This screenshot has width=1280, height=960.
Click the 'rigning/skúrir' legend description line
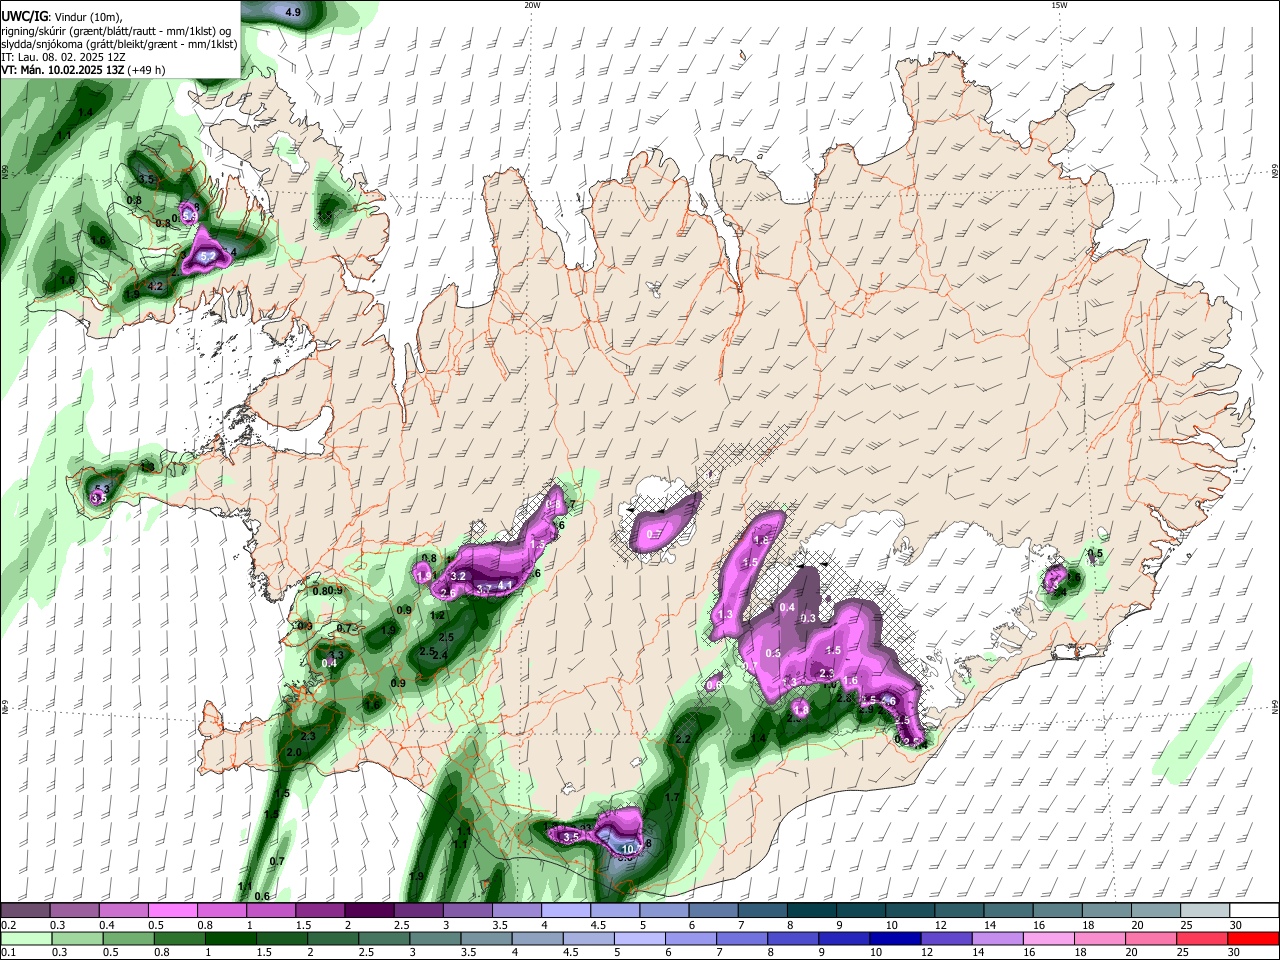(x=117, y=31)
